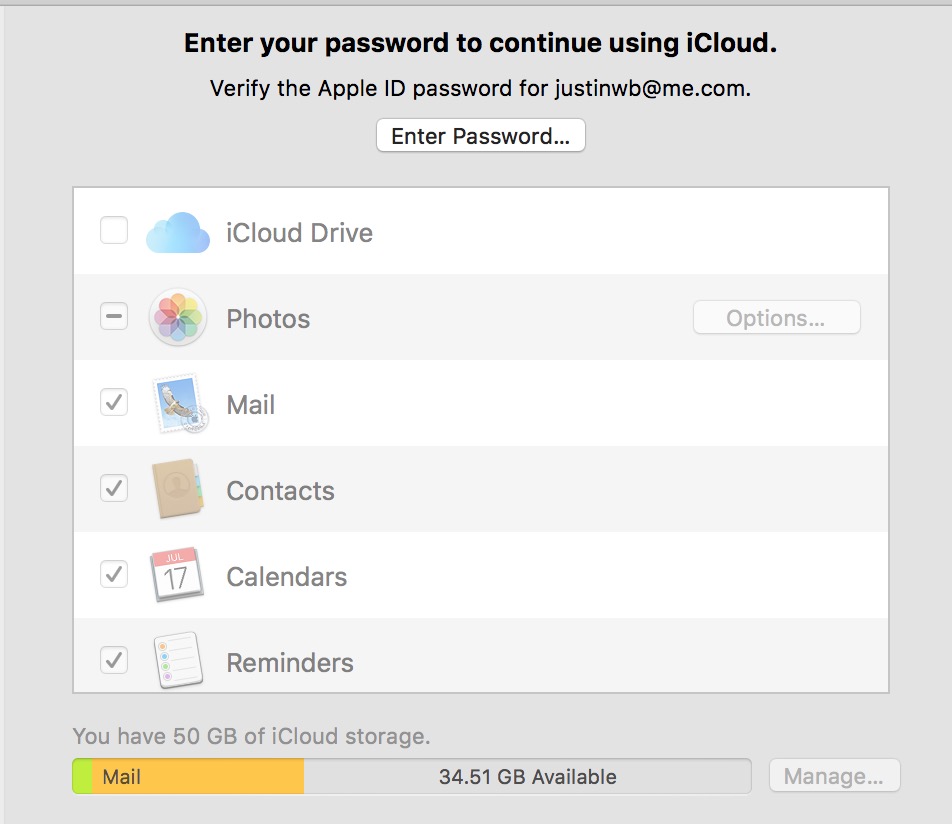Disable the Calendars checkbox
The height and width of the screenshot is (824, 952).
pyautogui.click(x=114, y=576)
